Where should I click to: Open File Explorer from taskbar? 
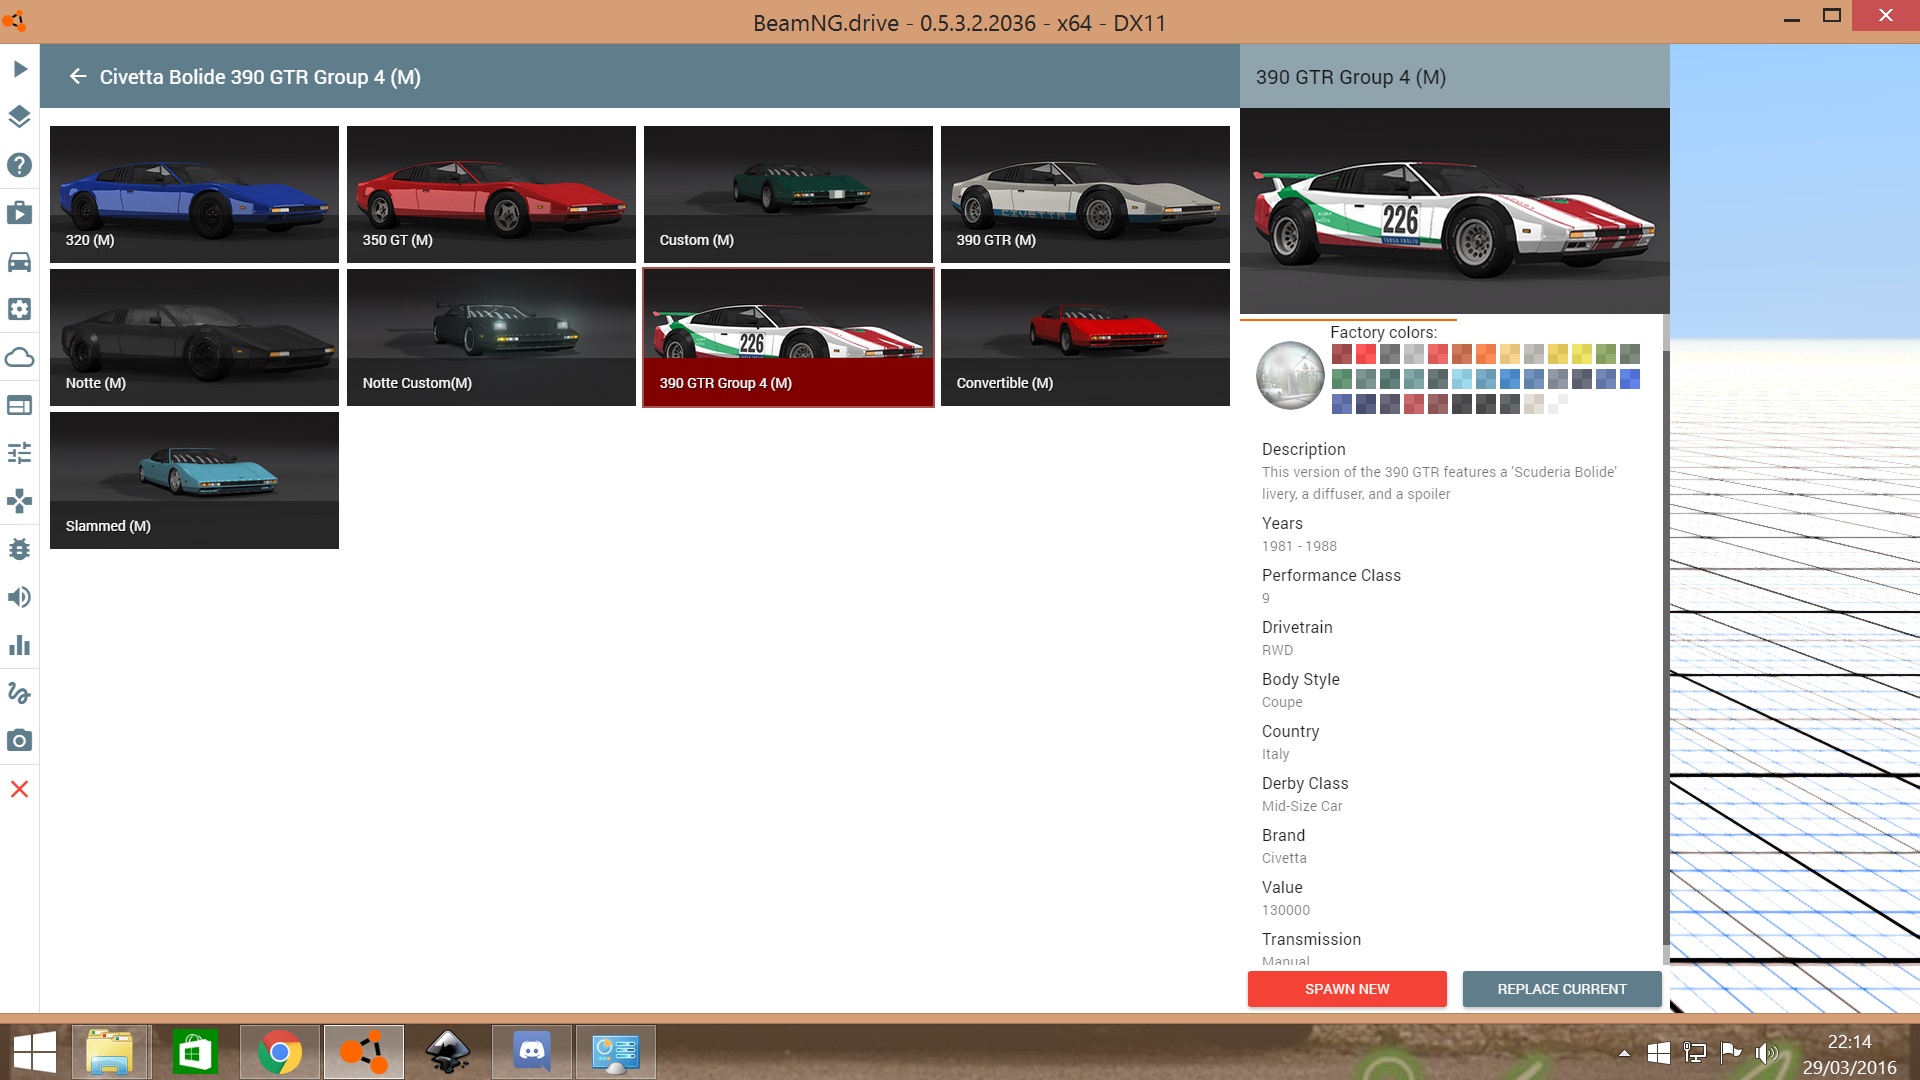click(109, 1052)
